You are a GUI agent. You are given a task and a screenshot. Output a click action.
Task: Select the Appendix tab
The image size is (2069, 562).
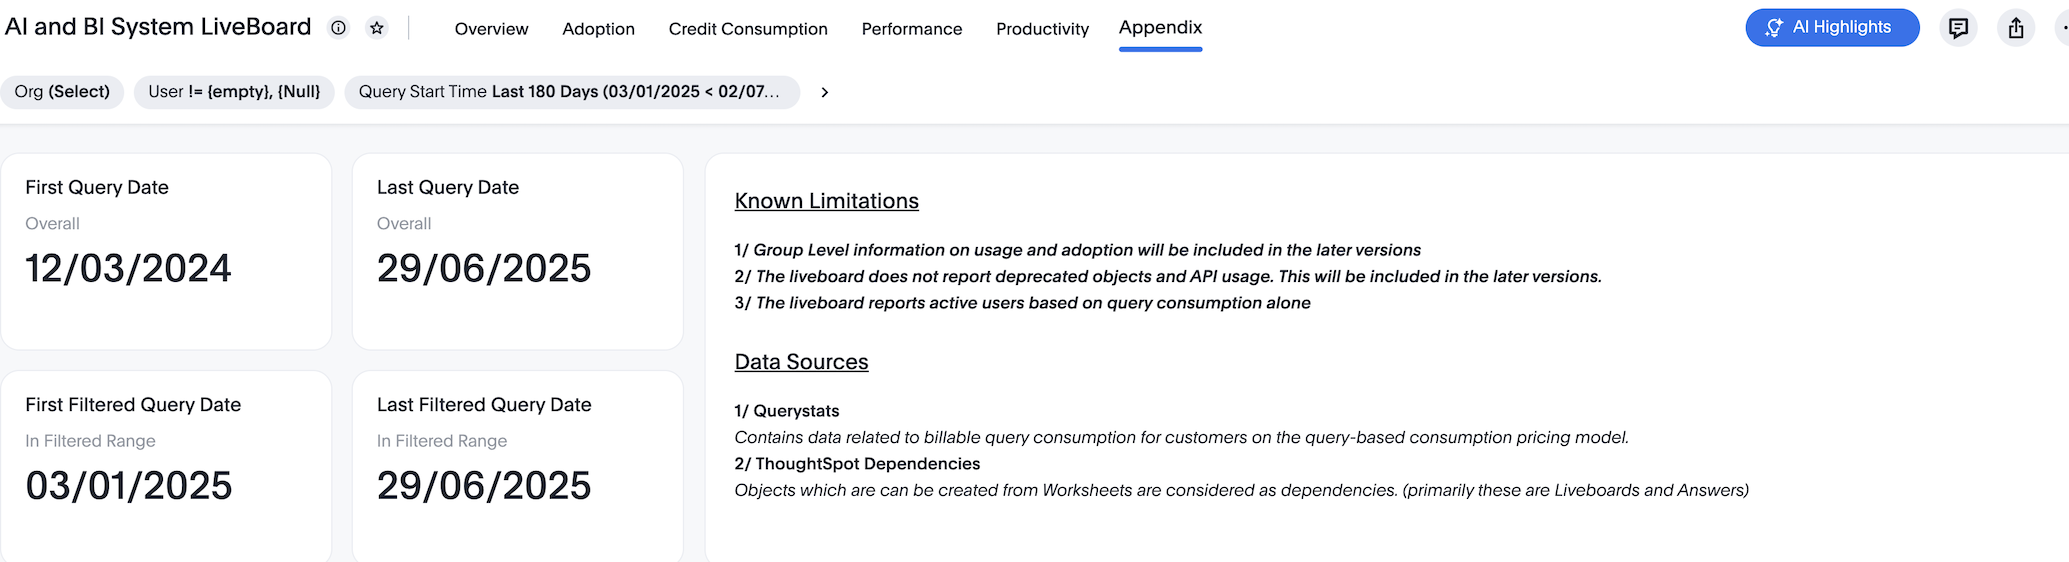(x=1160, y=28)
